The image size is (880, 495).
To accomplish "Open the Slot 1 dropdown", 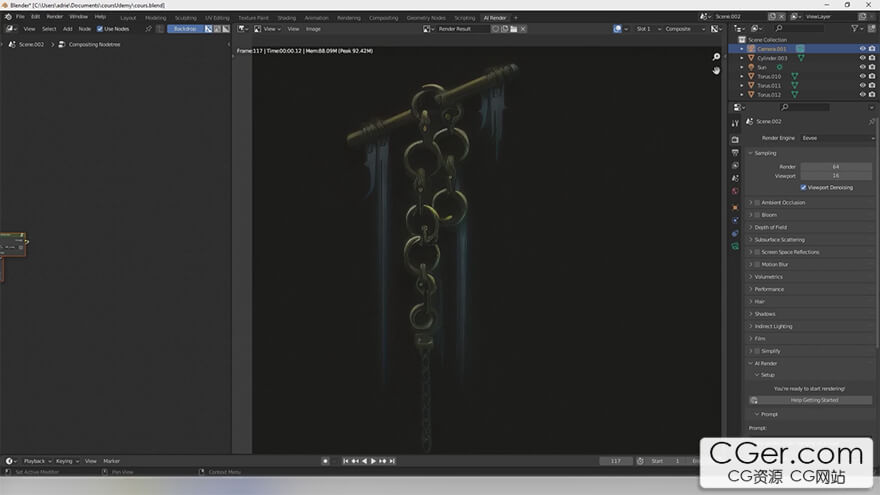I will click(647, 29).
